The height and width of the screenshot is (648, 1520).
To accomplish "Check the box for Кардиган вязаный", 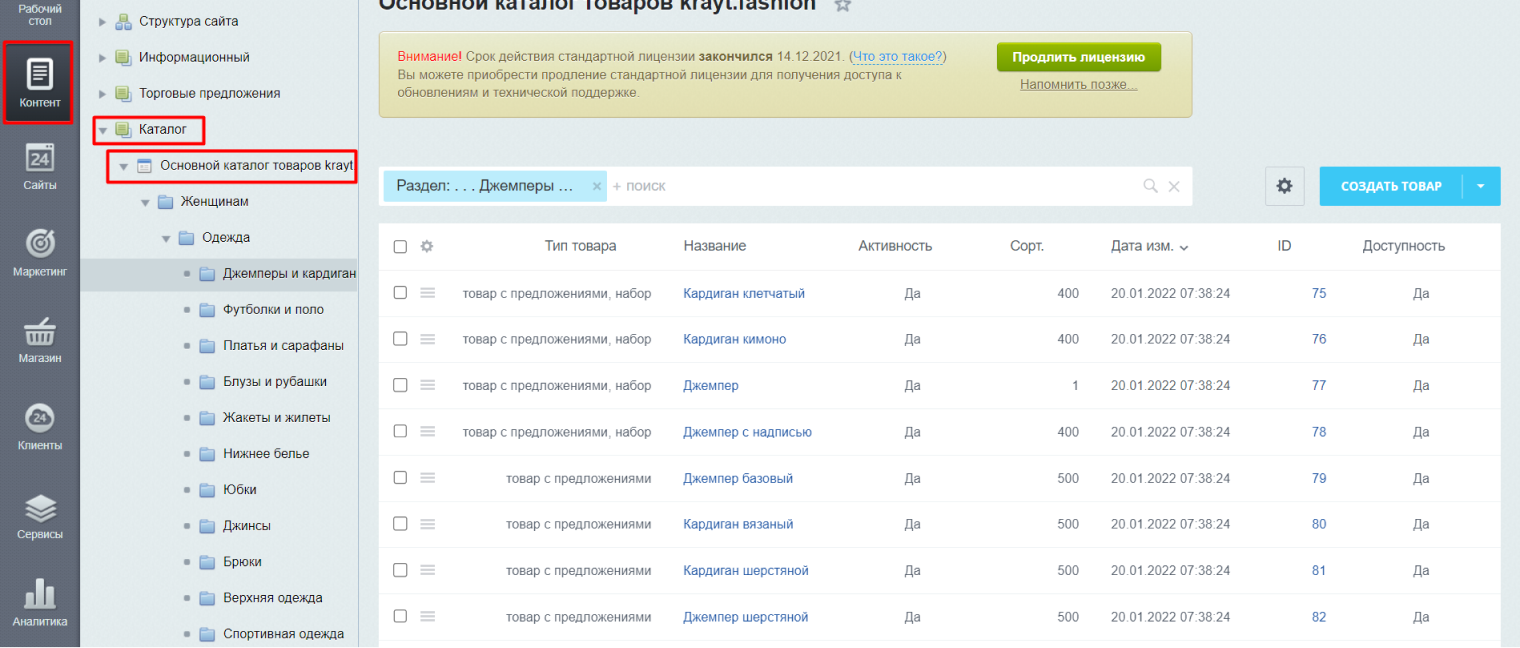I will pos(400,524).
